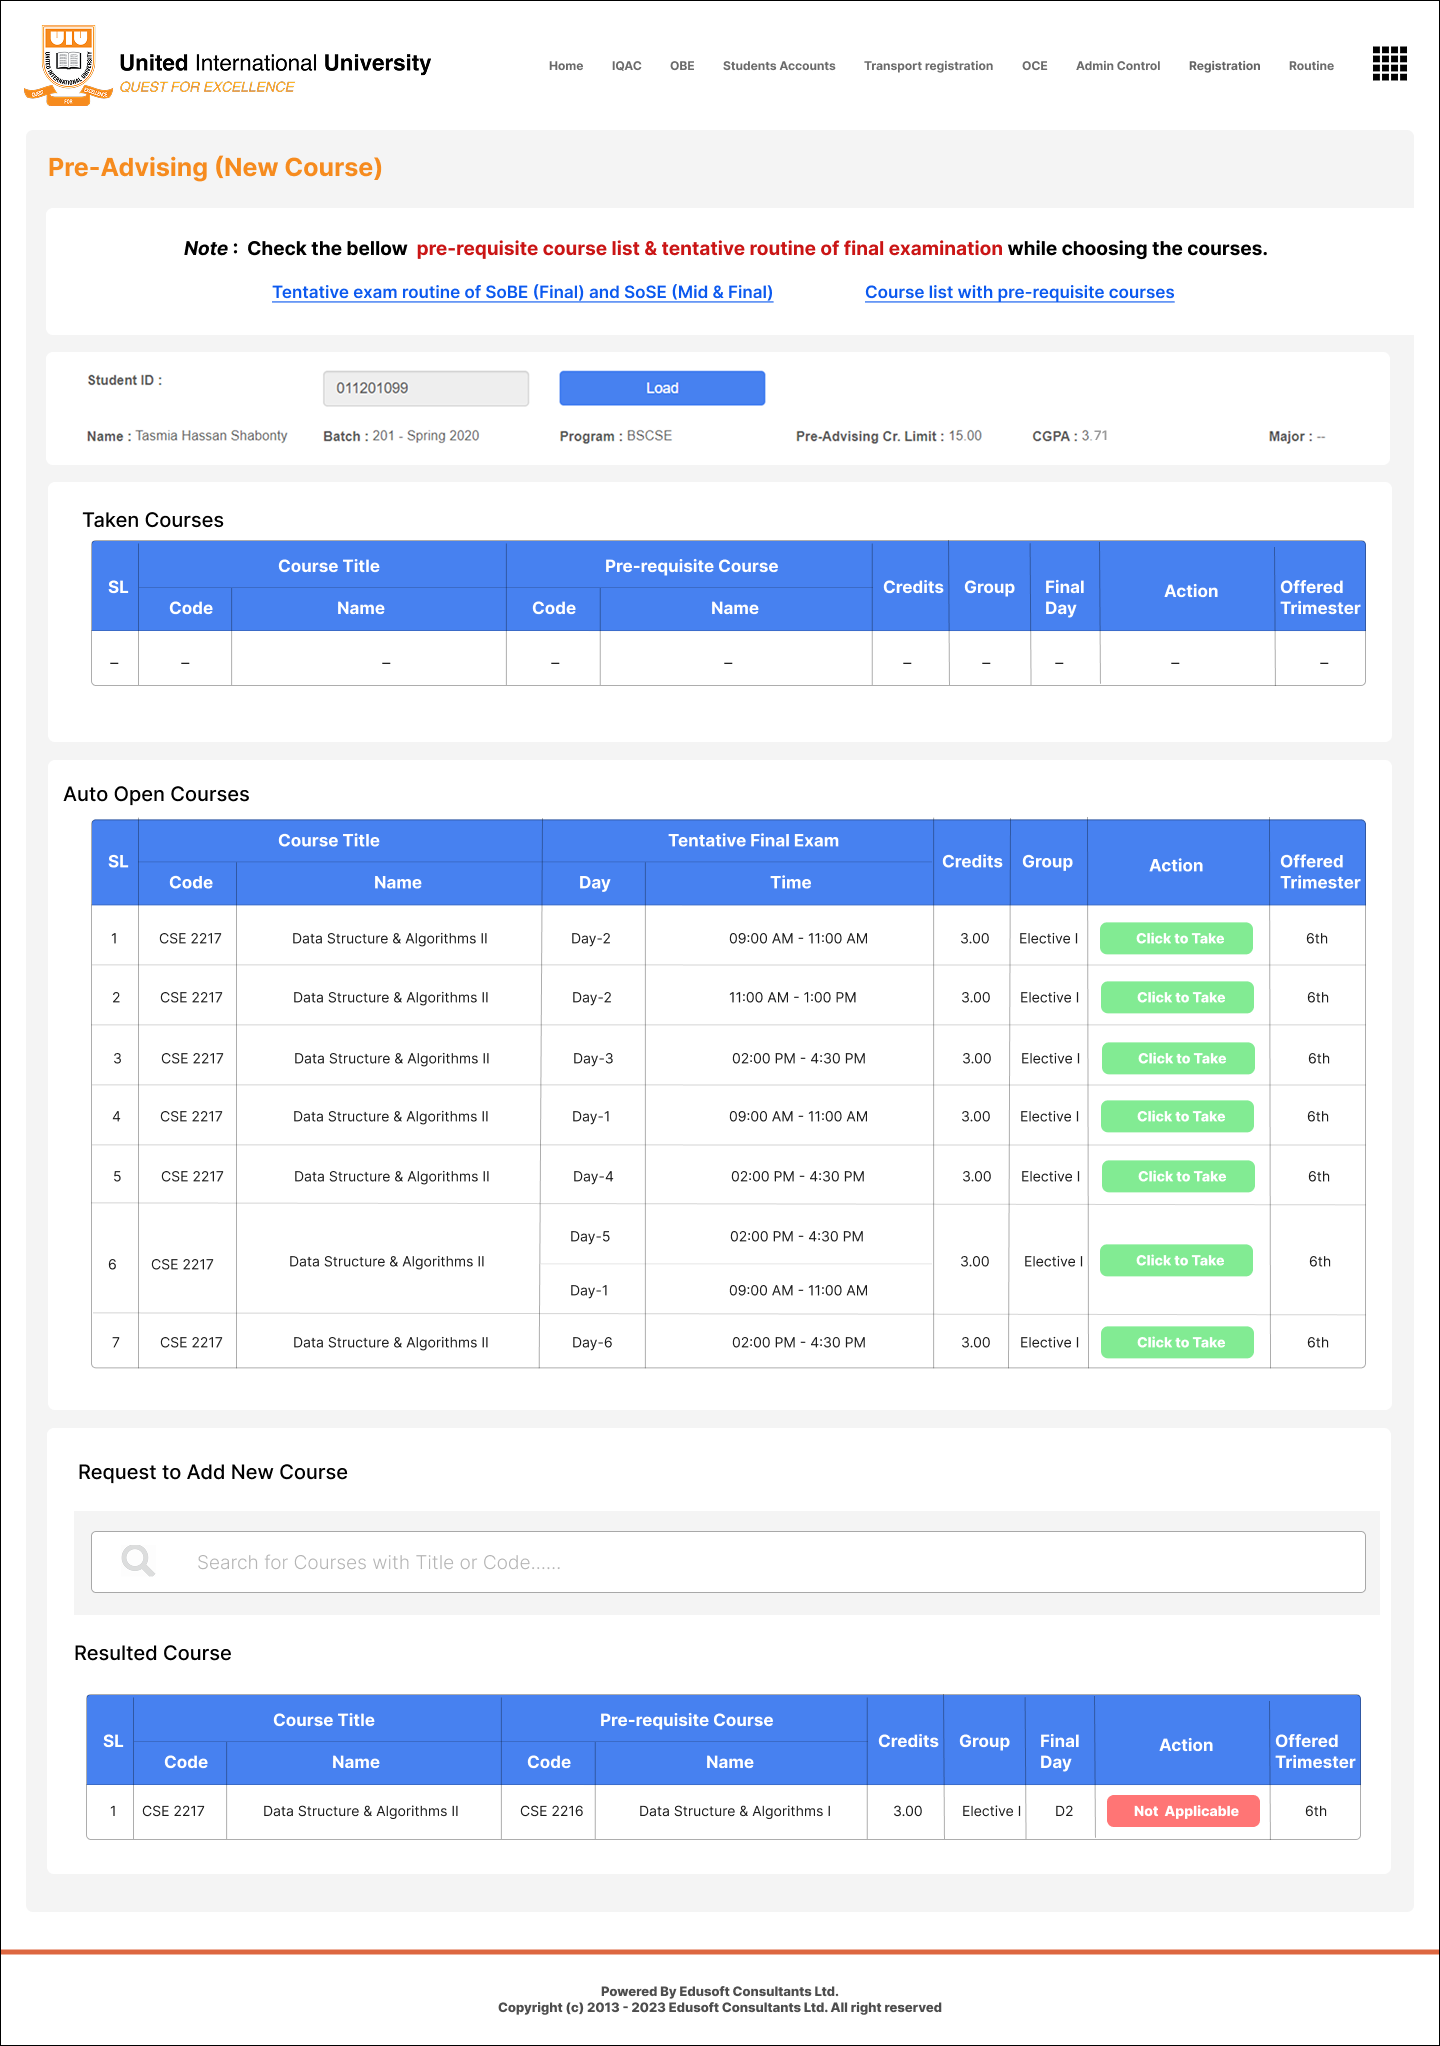Go to the IQAC menu

pyautogui.click(x=626, y=66)
